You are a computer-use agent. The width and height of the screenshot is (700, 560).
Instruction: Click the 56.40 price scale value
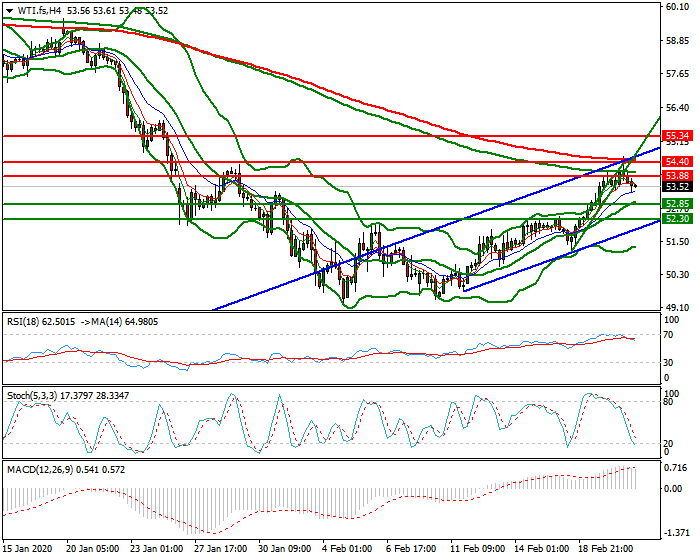click(x=677, y=108)
